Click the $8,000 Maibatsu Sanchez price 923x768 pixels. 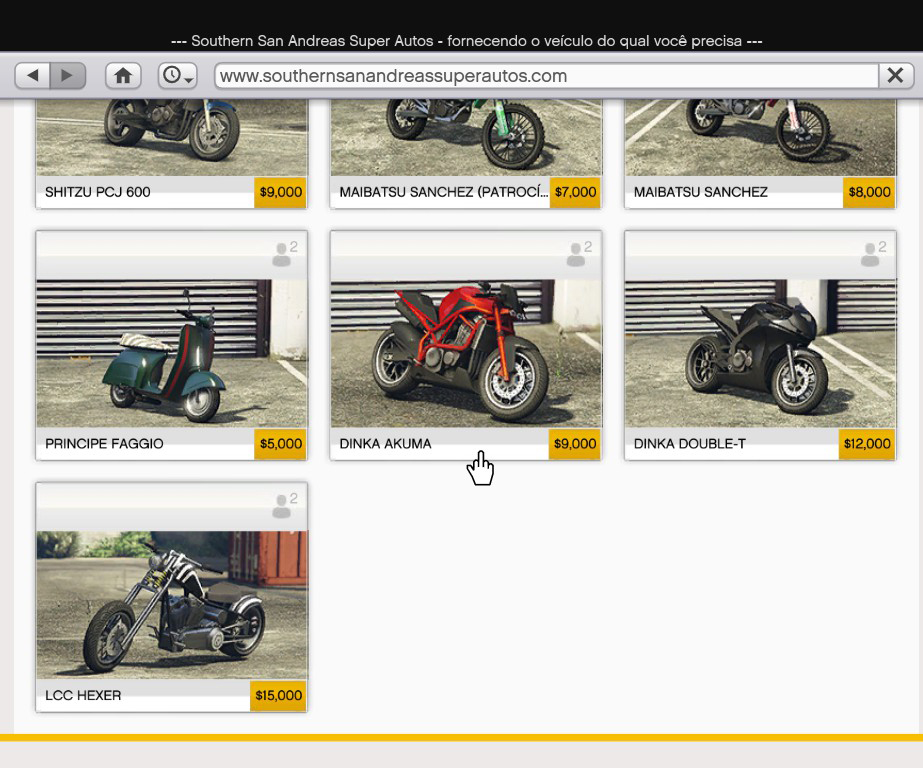[x=869, y=192]
